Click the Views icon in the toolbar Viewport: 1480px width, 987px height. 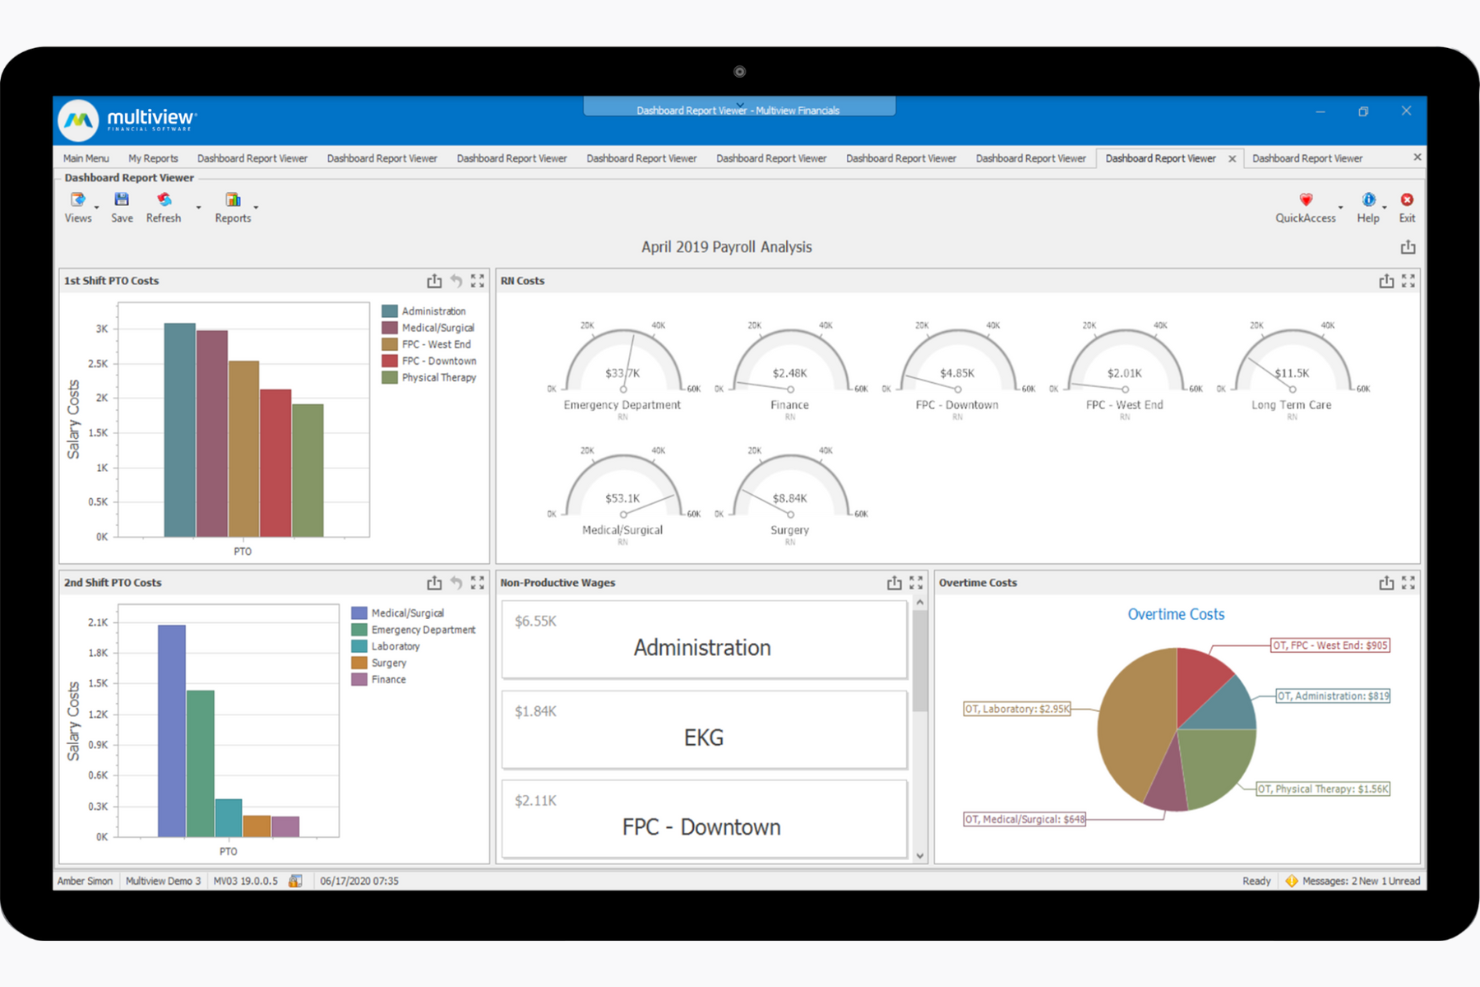tap(78, 200)
